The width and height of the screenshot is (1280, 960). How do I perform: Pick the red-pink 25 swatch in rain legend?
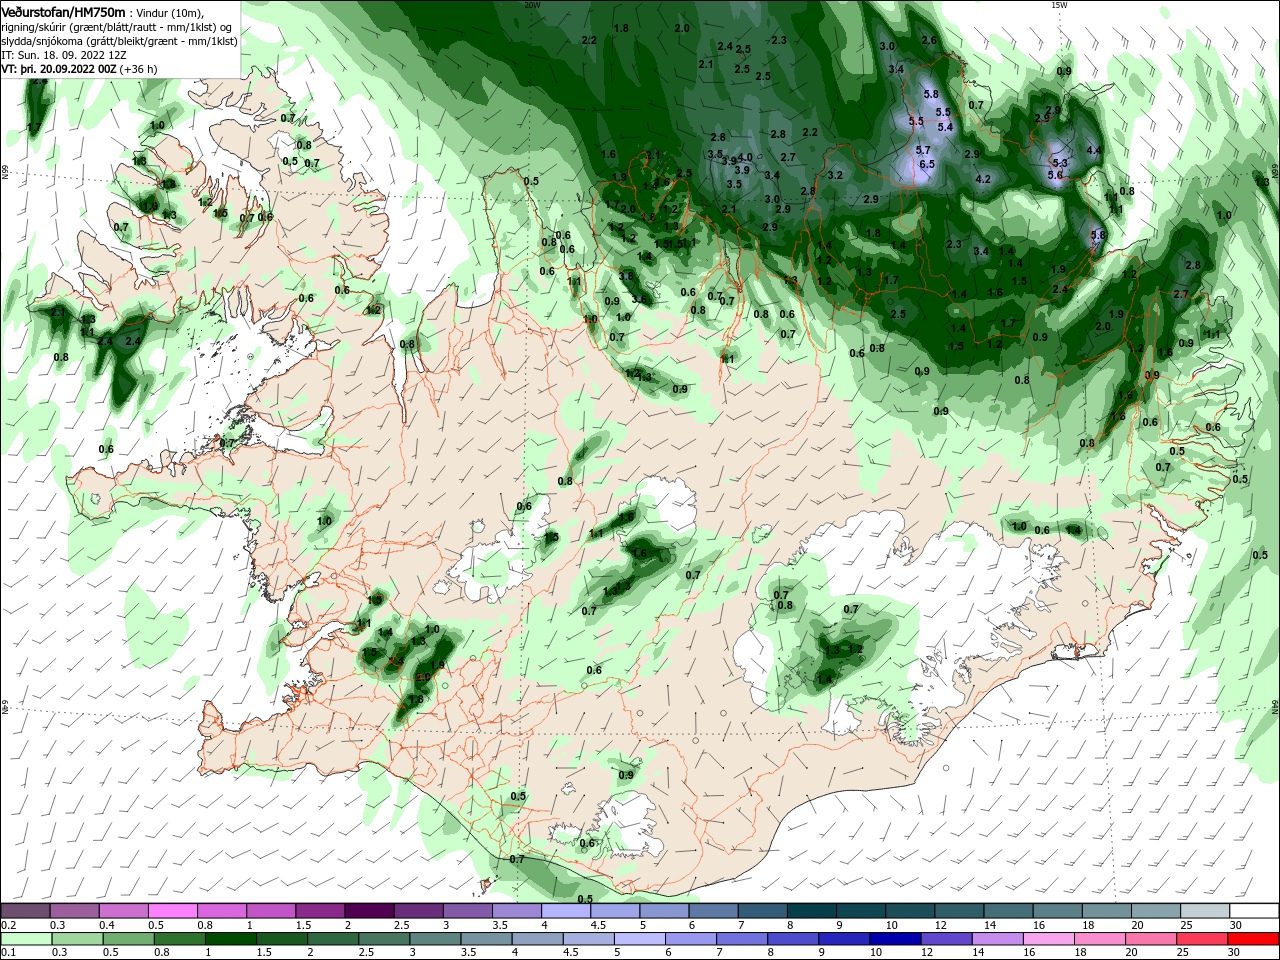pyautogui.click(x=1203, y=939)
